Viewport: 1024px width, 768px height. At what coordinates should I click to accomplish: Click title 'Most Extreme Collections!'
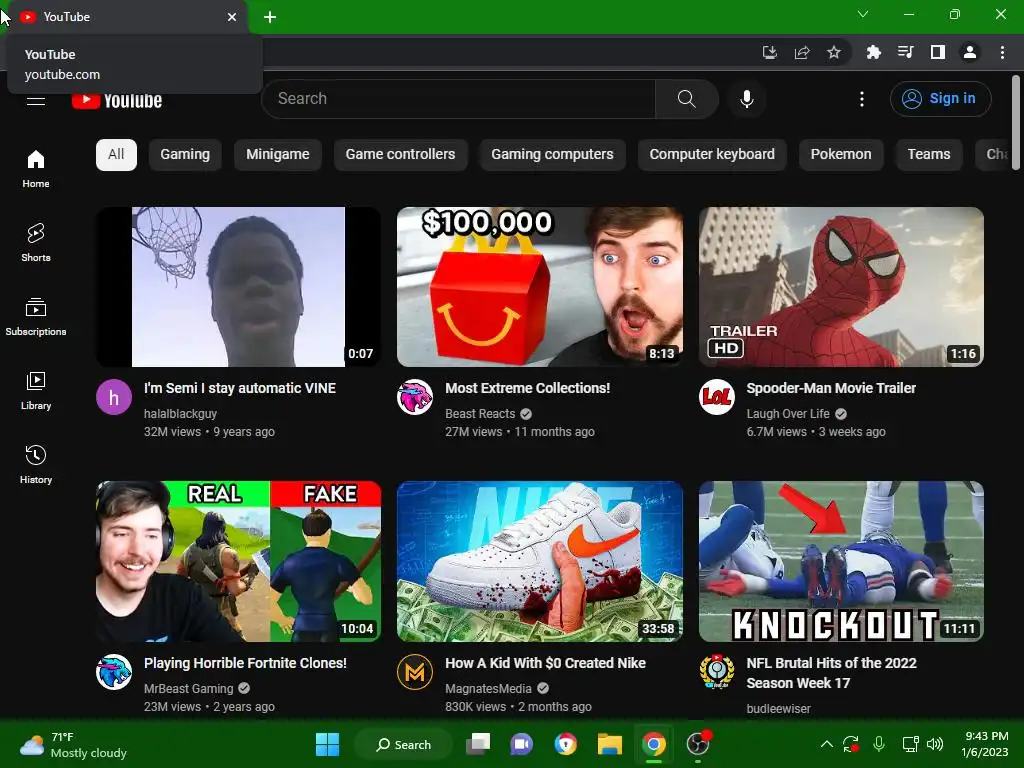pos(528,388)
